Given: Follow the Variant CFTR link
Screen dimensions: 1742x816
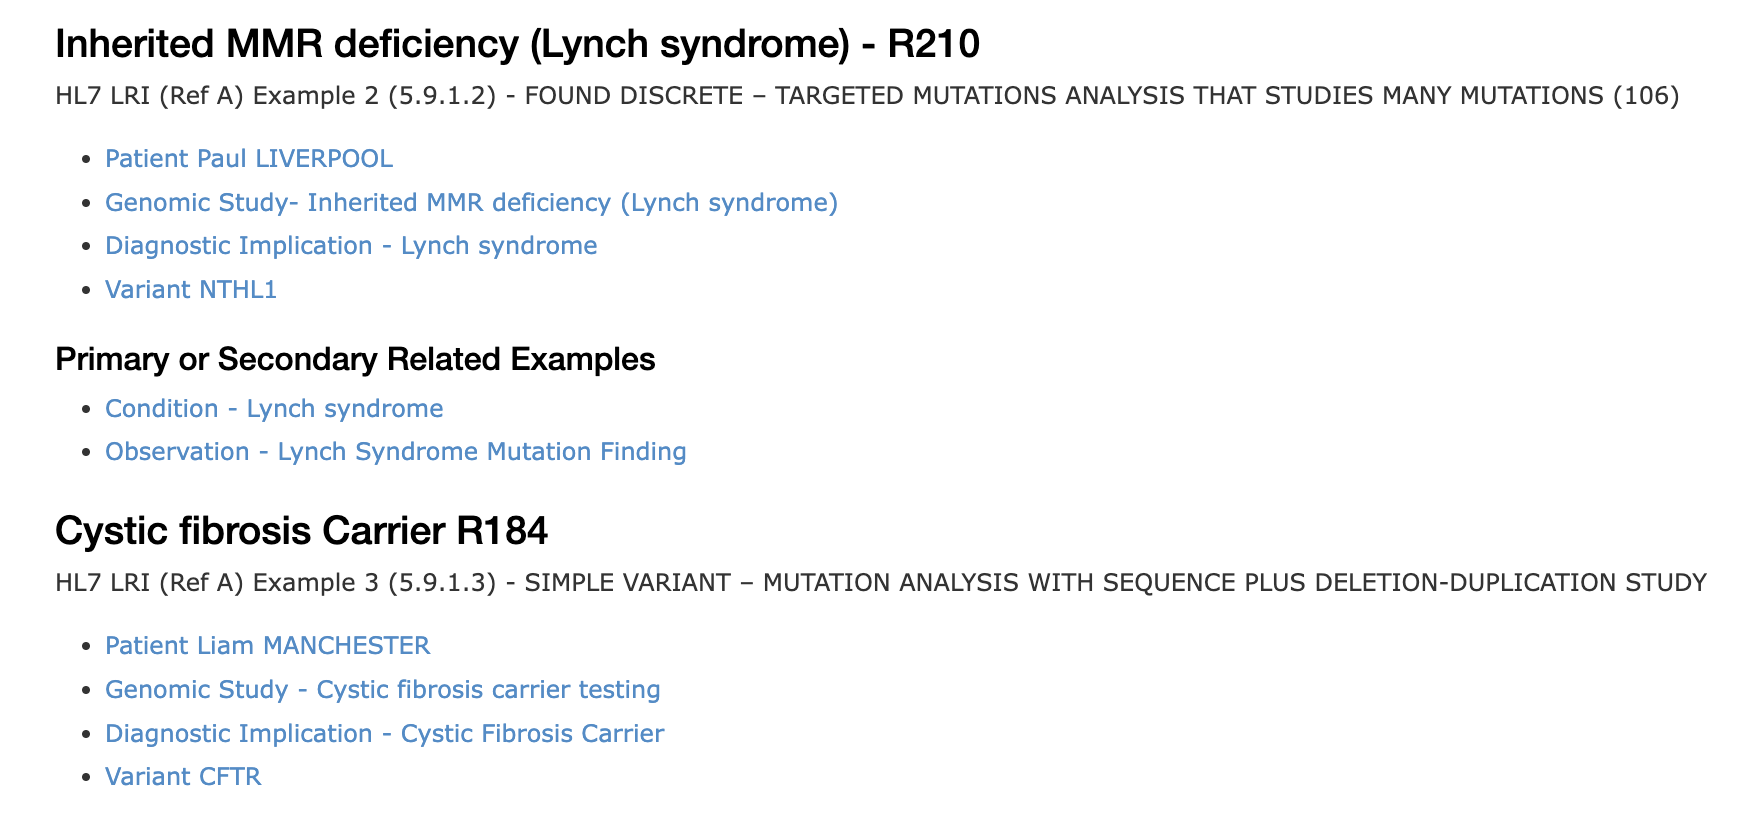Looking at the screenshot, I should 183,777.
